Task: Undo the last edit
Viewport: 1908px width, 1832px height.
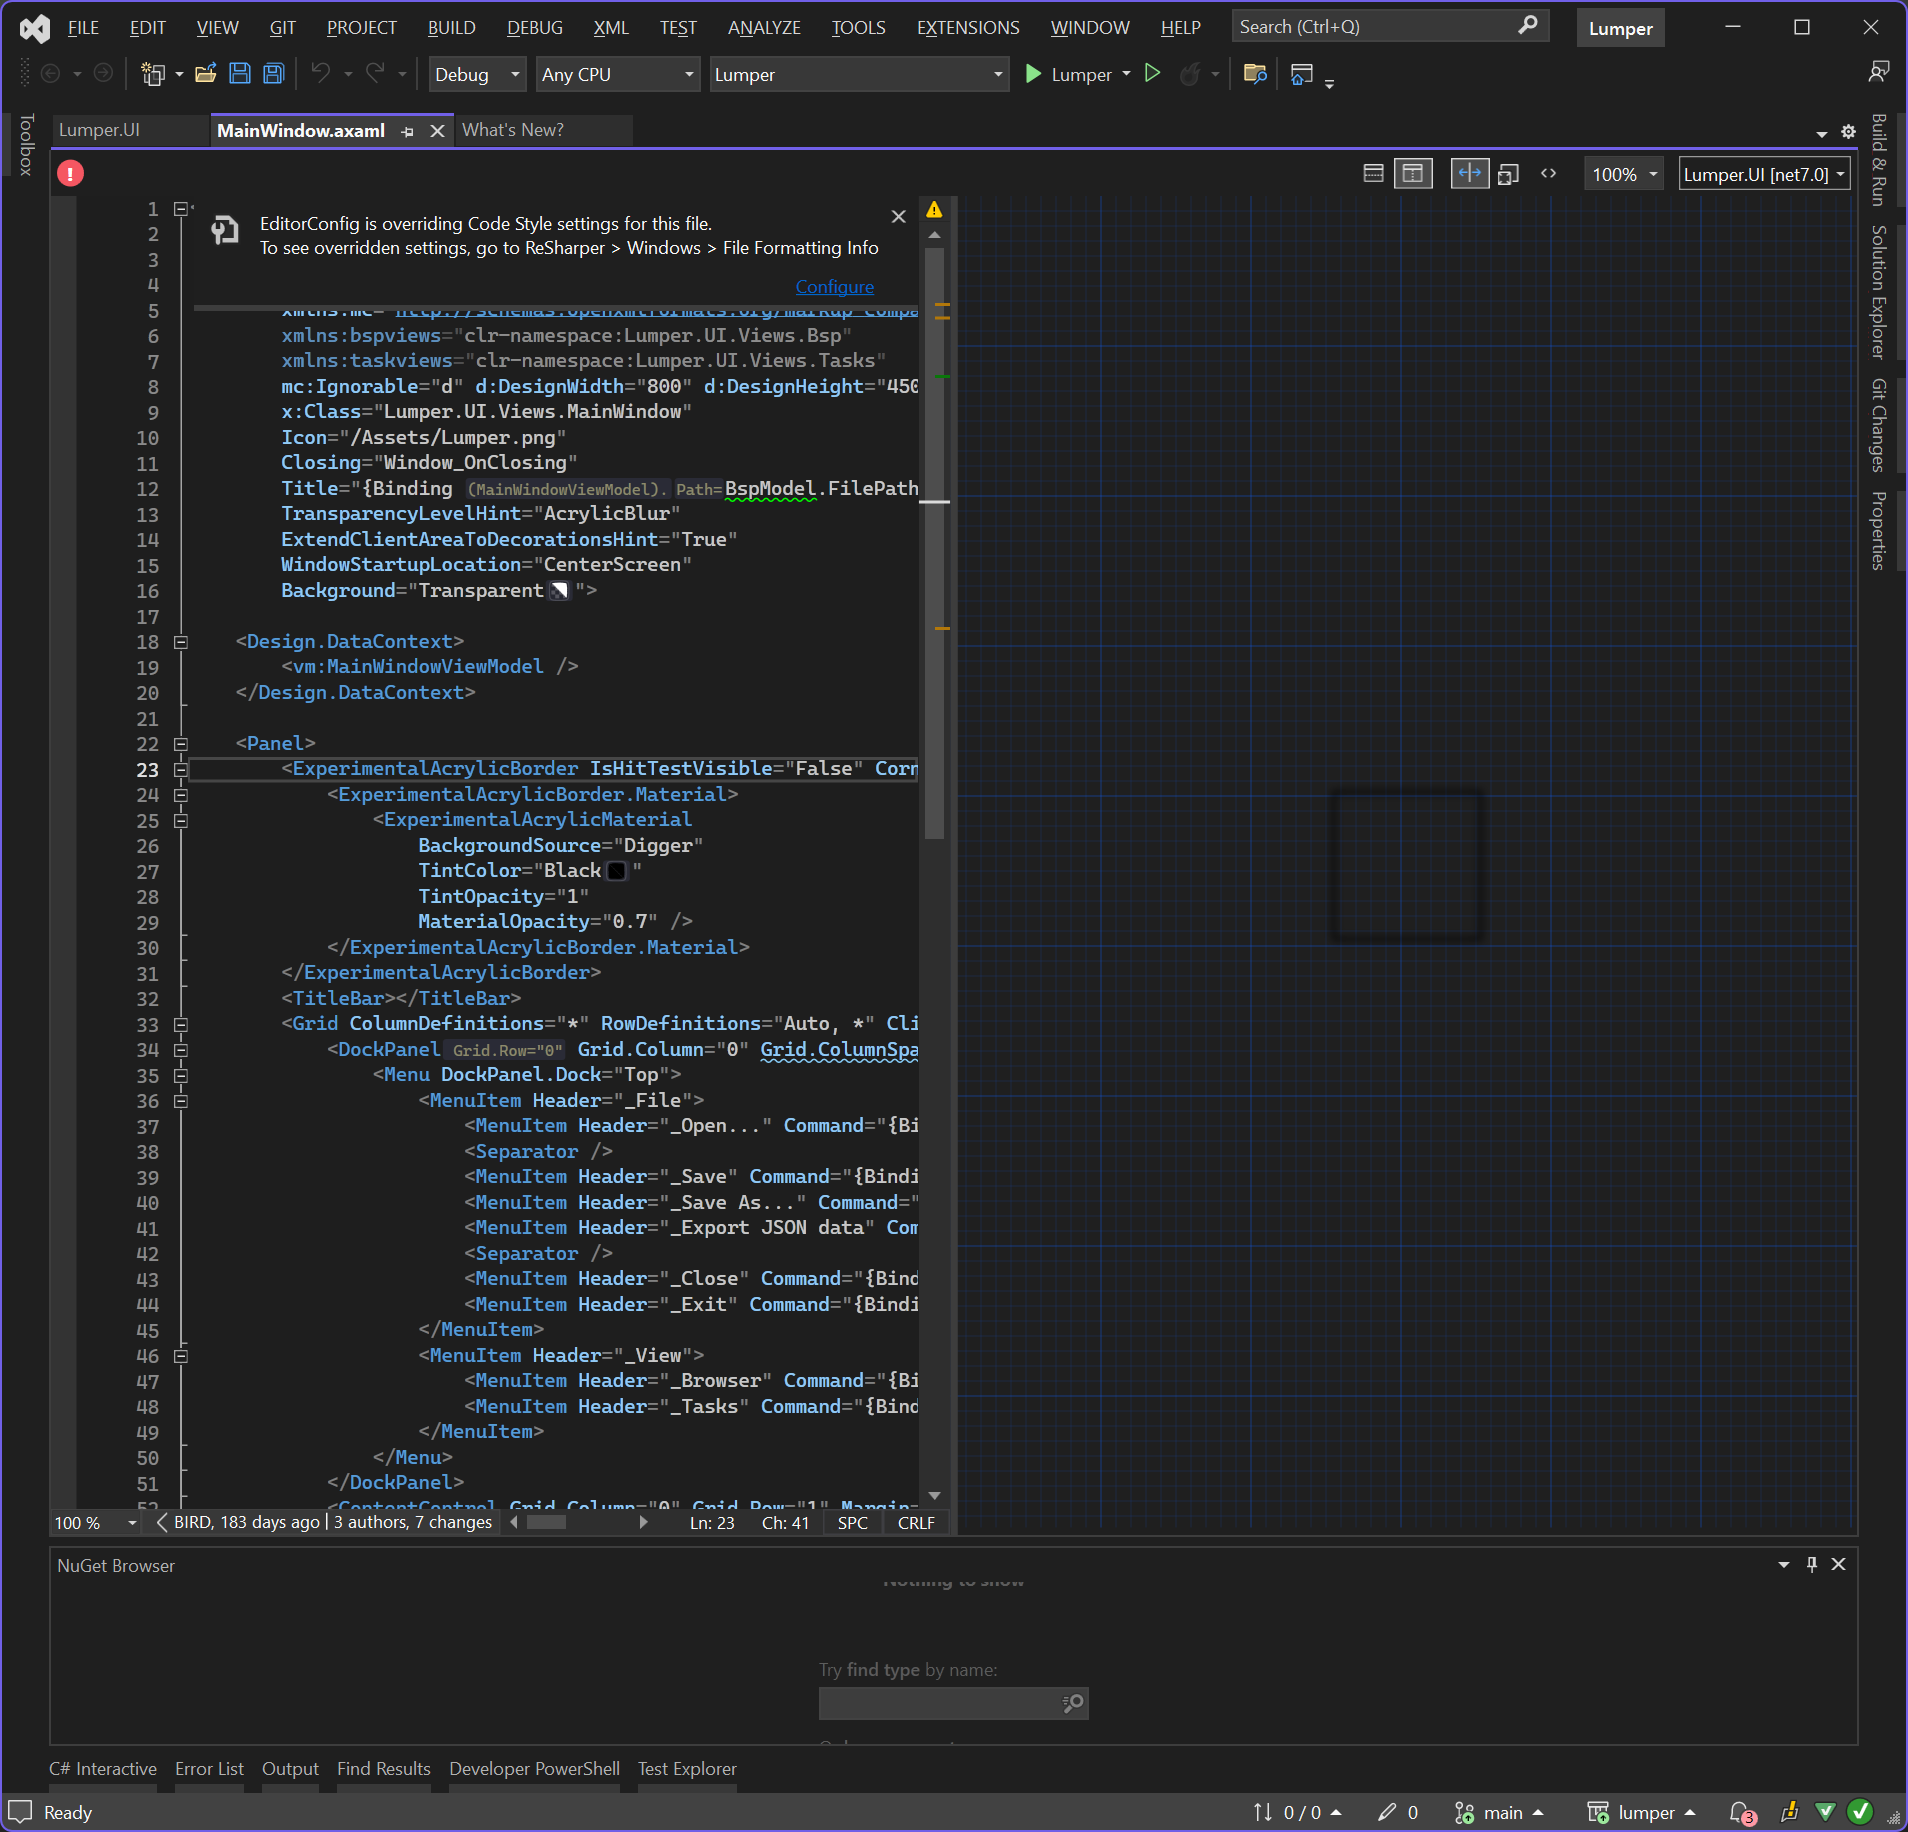Action: [x=318, y=73]
